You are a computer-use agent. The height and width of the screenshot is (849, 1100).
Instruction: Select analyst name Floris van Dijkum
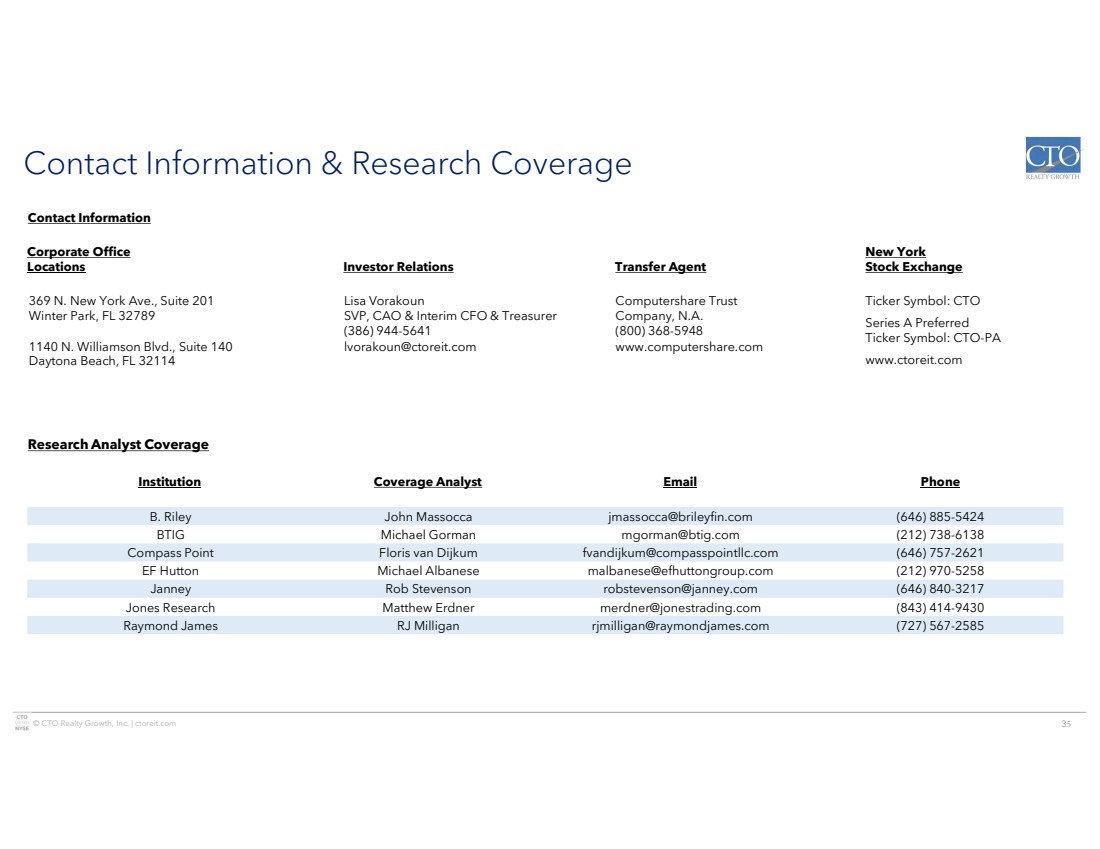428,553
